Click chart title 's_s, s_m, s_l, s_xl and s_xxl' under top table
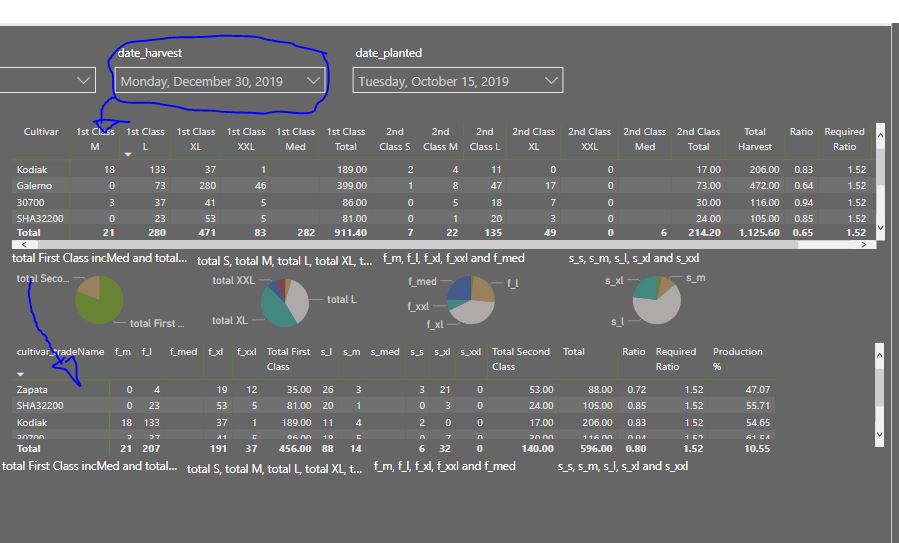This screenshot has width=899, height=543. coord(634,259)
